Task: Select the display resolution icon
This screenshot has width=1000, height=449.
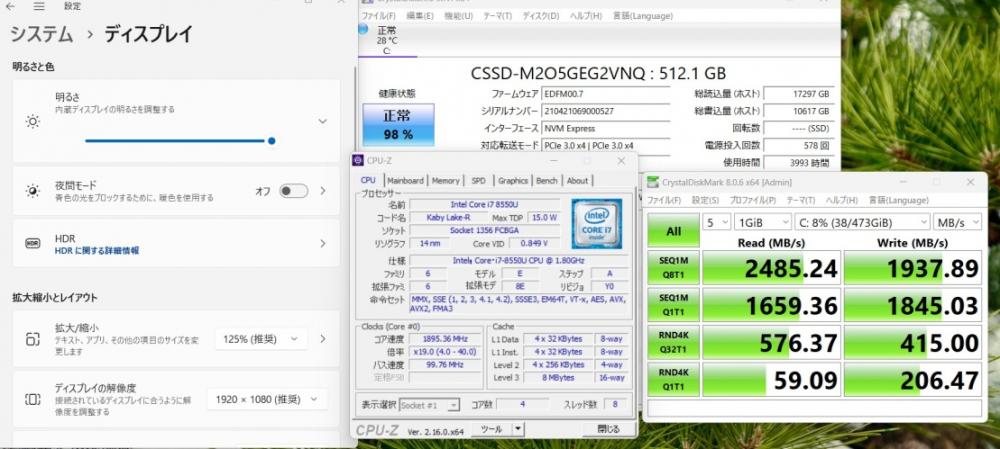Action: (x=33, y=400)
